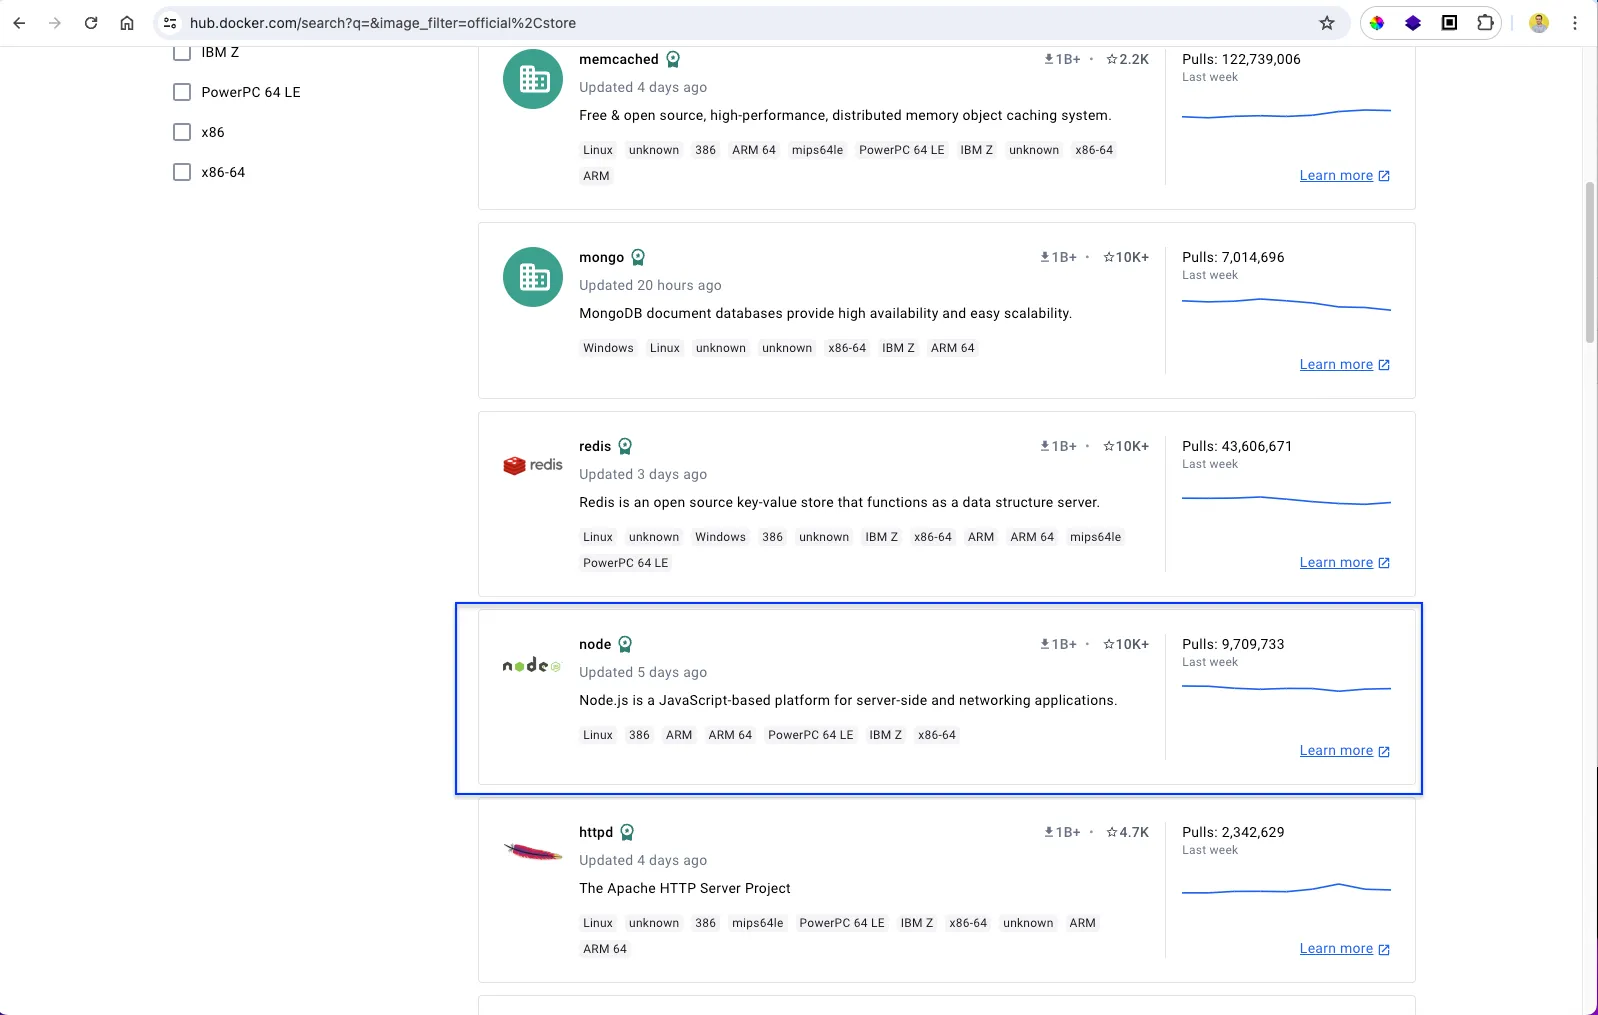Viewport: 1598px width, 1015px height.
Task: Bookmark this page with the star icon
Action: (1327, 23)
